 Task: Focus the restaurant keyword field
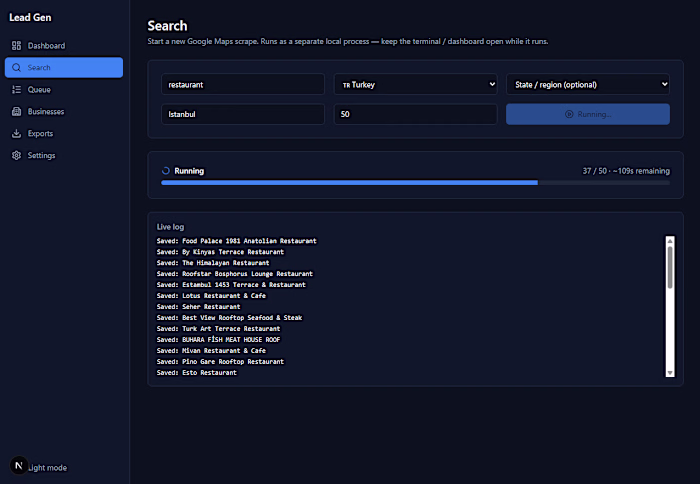click(243, 84)
